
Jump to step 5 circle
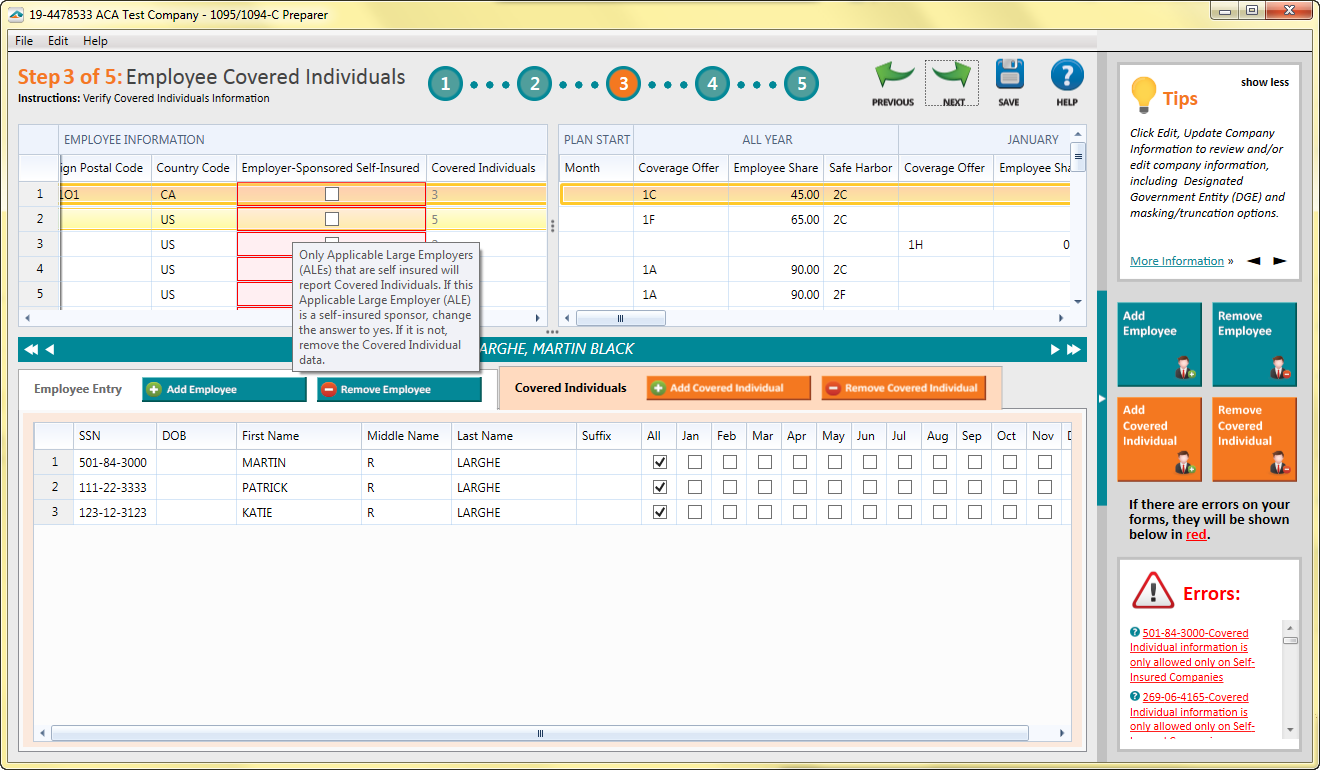click(801, 84)
